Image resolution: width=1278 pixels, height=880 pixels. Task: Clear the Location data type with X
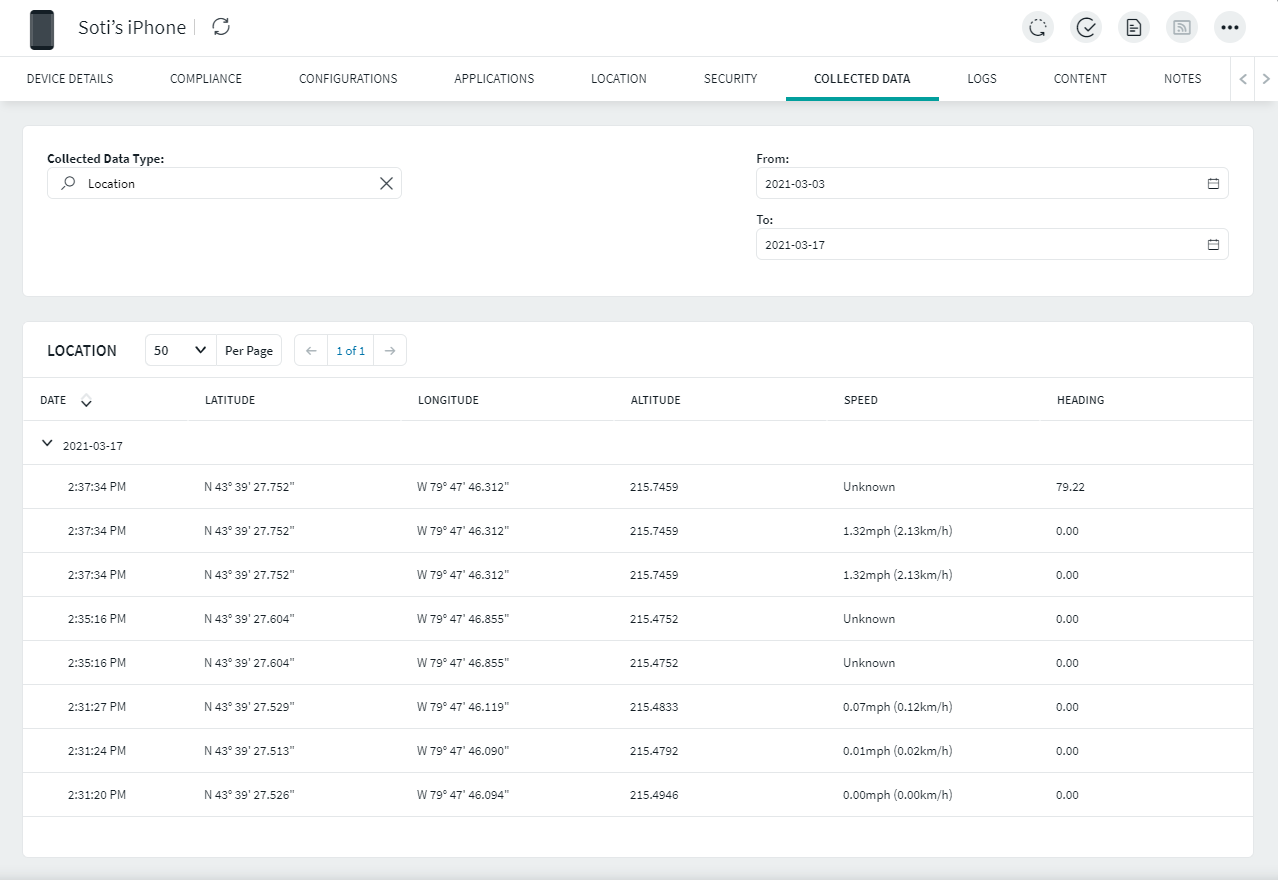[386, 184]
